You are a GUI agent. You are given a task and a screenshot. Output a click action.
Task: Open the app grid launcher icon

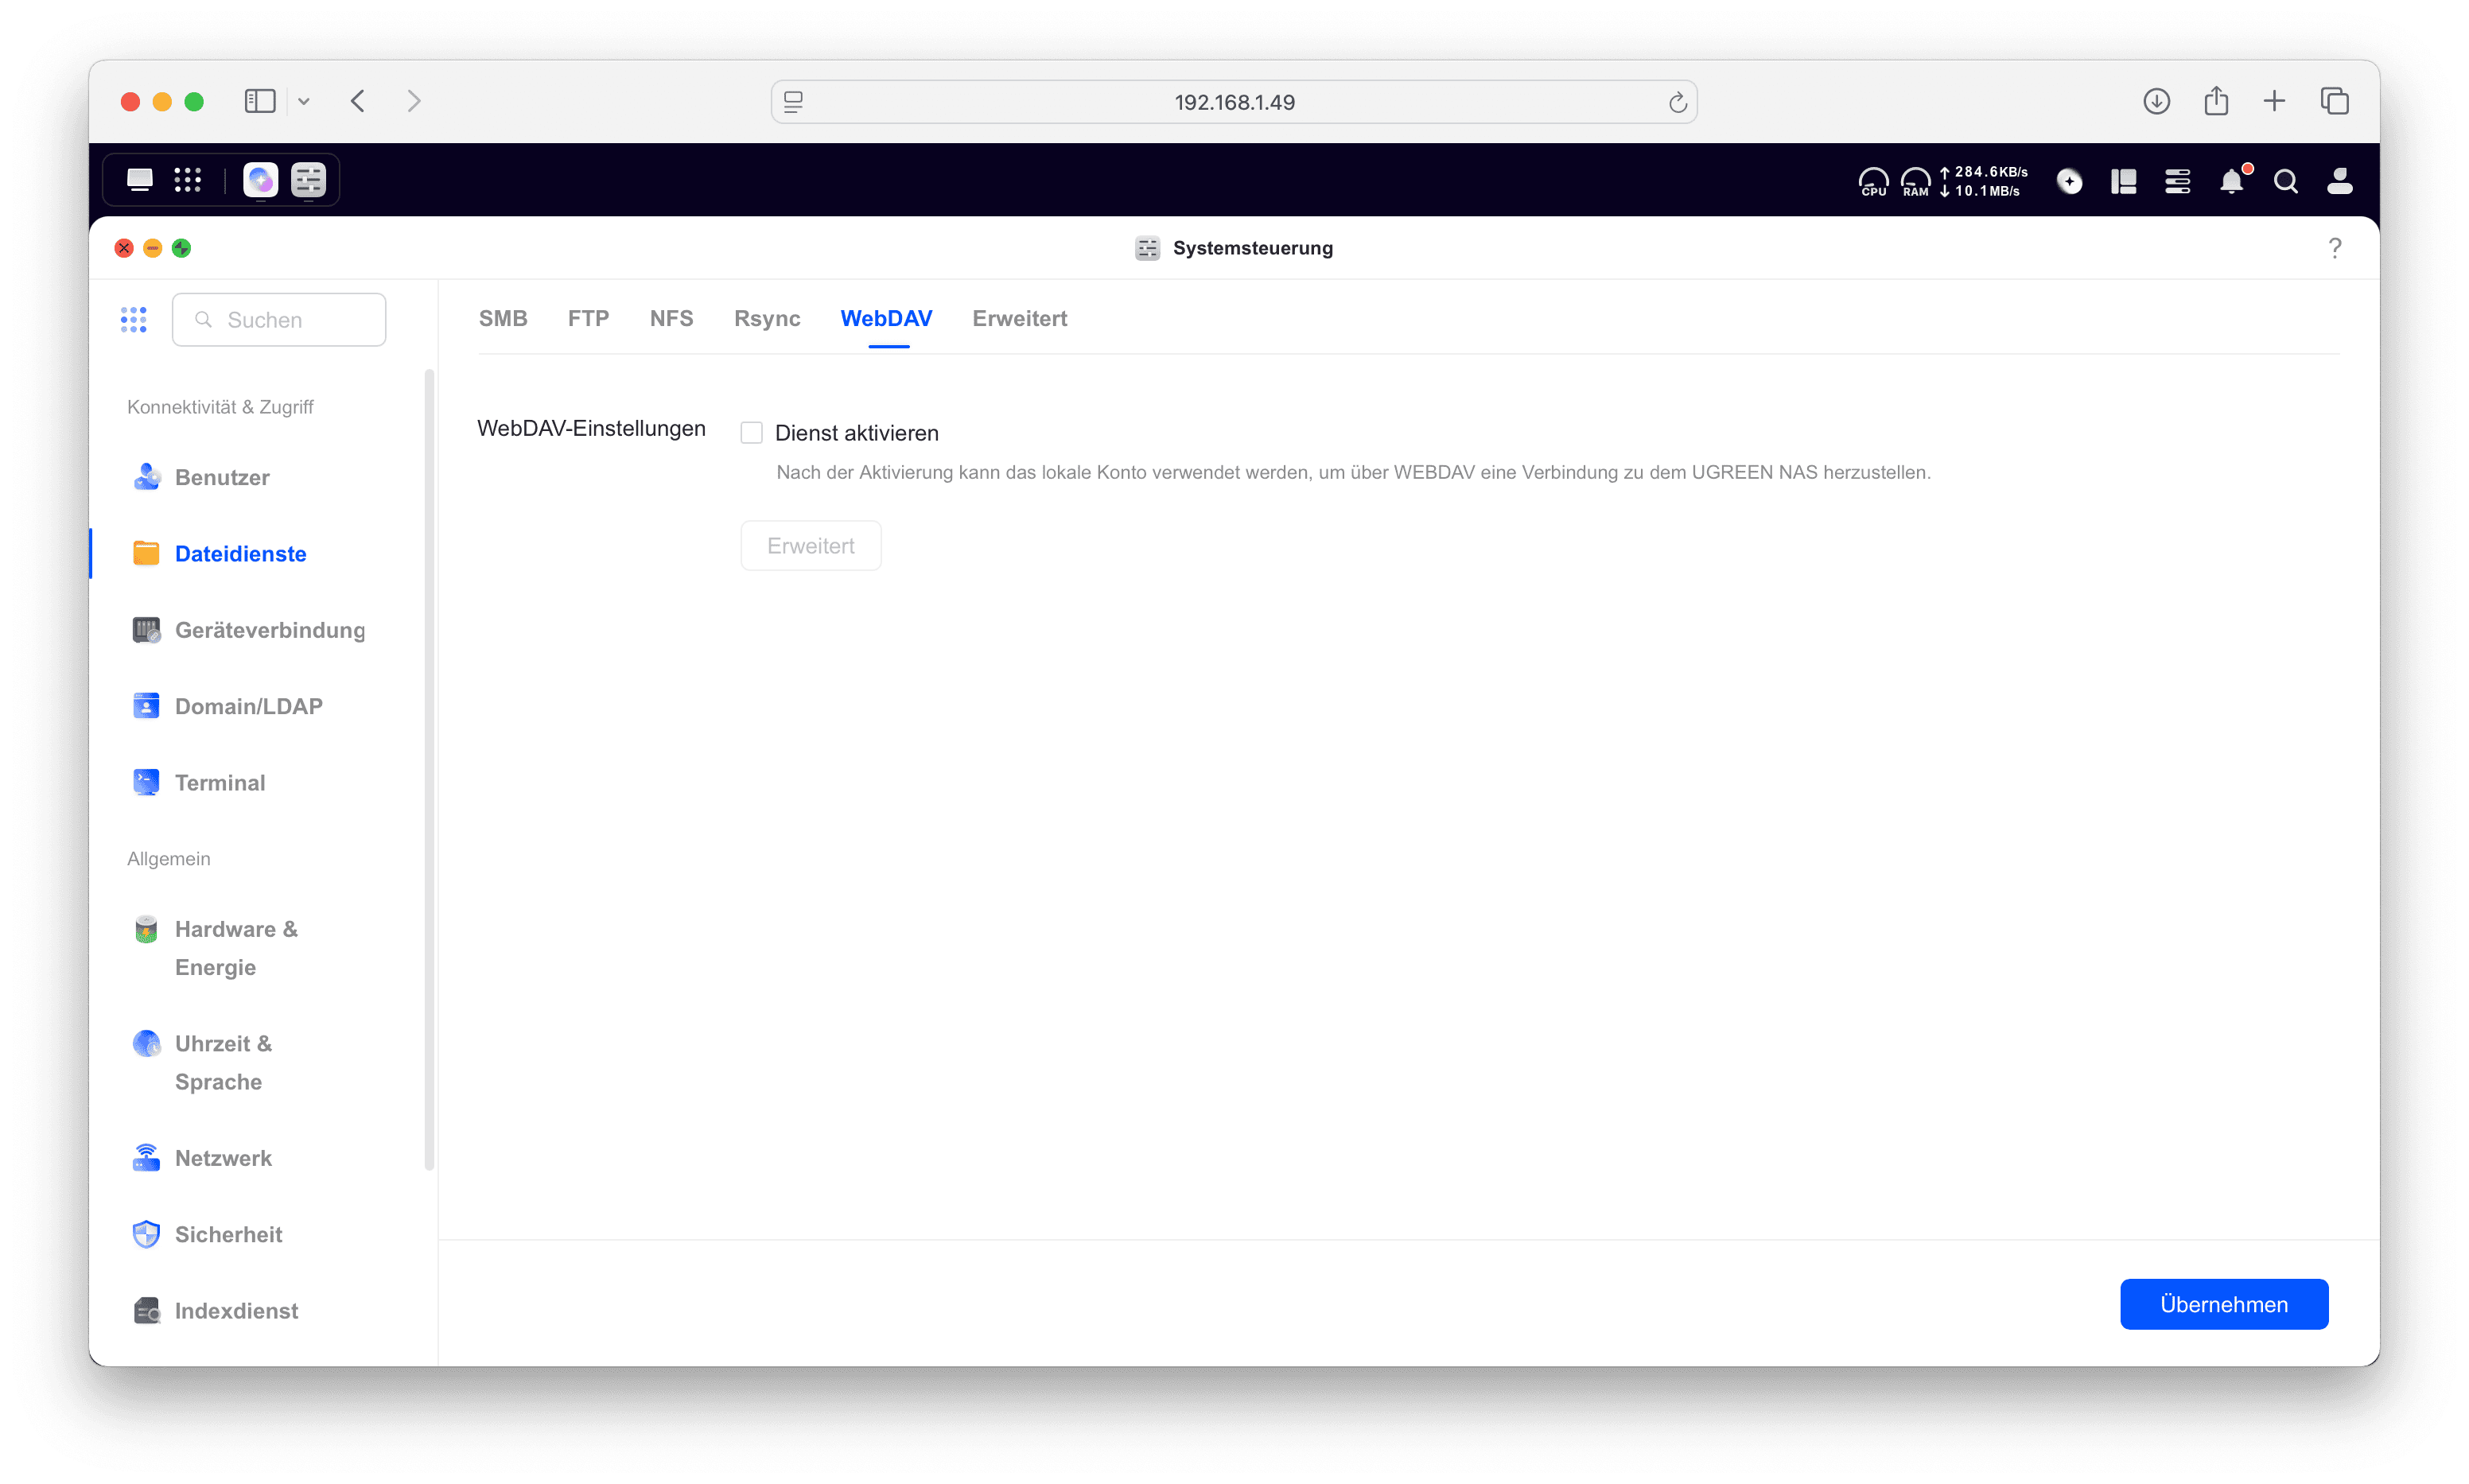pos(187,180)
